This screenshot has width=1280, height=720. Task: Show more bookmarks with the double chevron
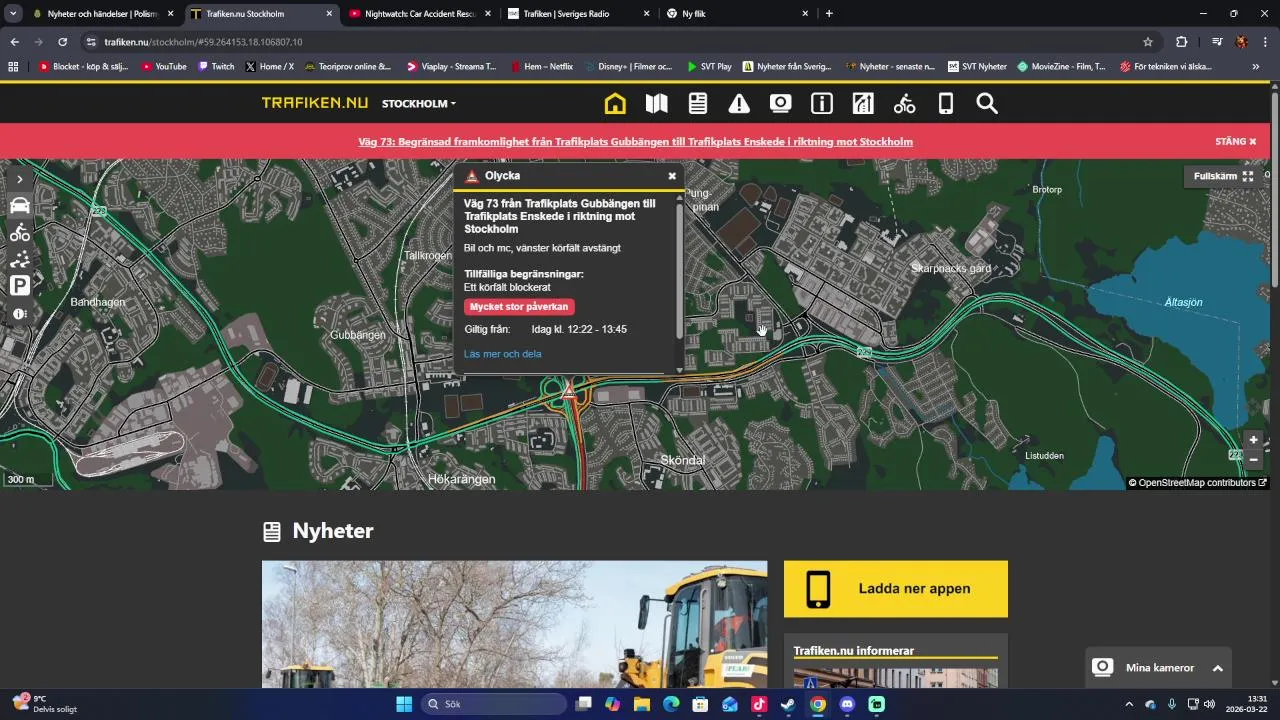1256,67
